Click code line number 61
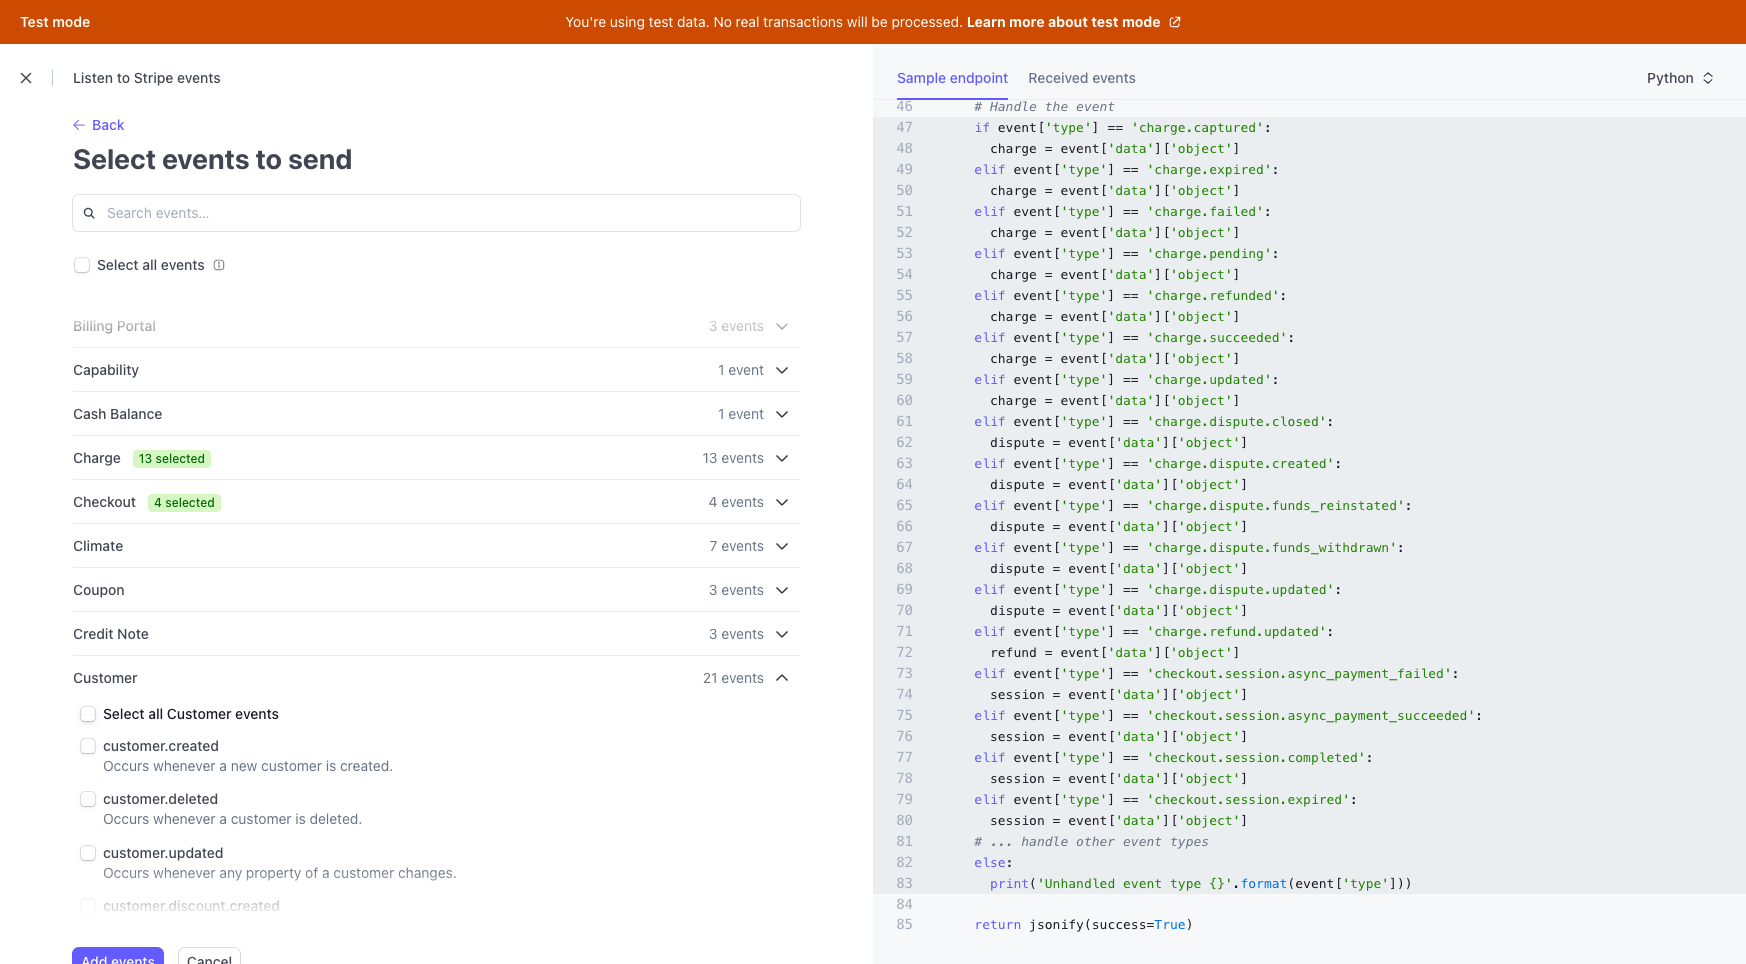Screen dimensions: 1746x964 904,422
